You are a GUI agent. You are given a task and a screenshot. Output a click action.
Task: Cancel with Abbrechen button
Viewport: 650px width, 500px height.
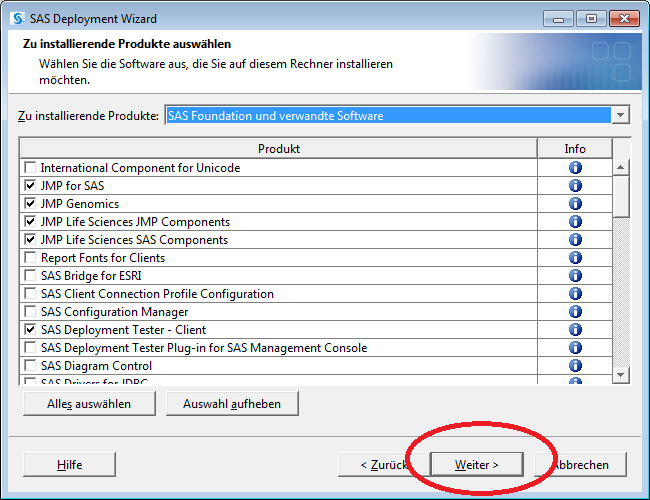coord(580,465)
